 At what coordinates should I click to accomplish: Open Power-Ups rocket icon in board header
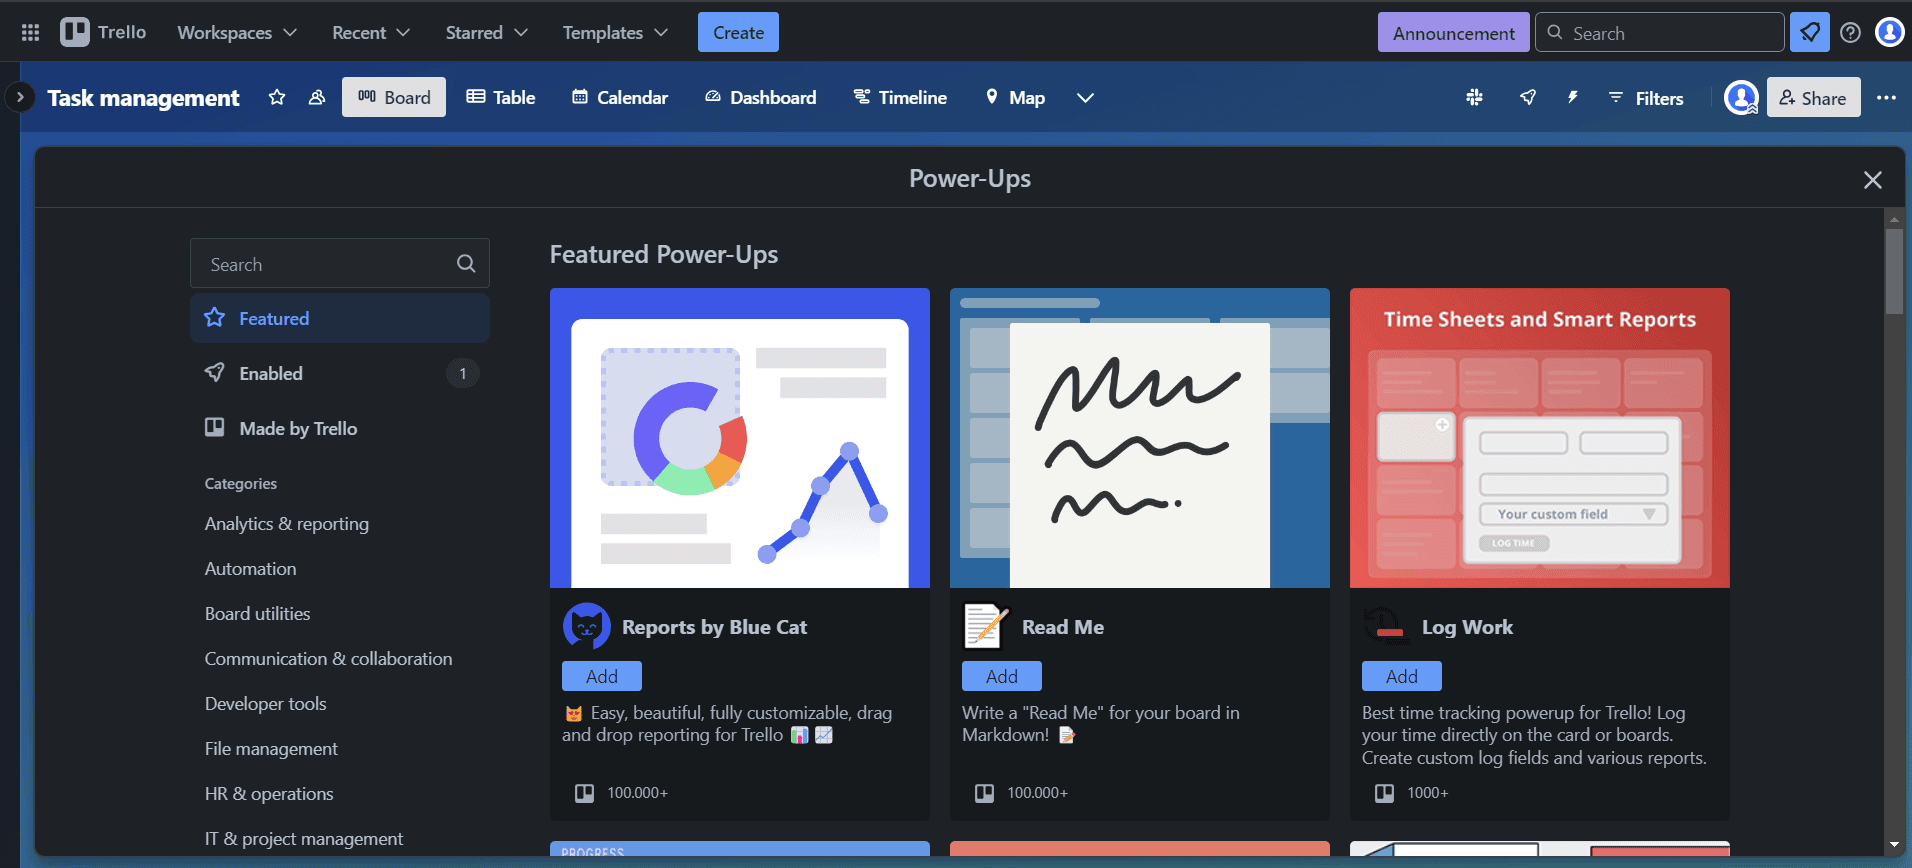pos(1527,97)
